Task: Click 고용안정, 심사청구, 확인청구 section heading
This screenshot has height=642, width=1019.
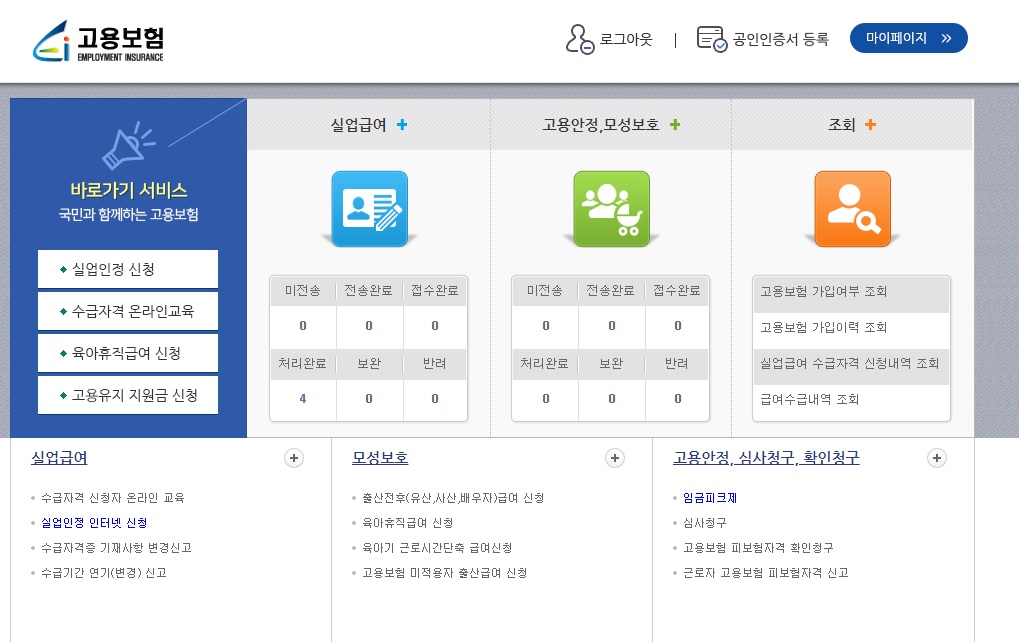Action: [766, 457]
